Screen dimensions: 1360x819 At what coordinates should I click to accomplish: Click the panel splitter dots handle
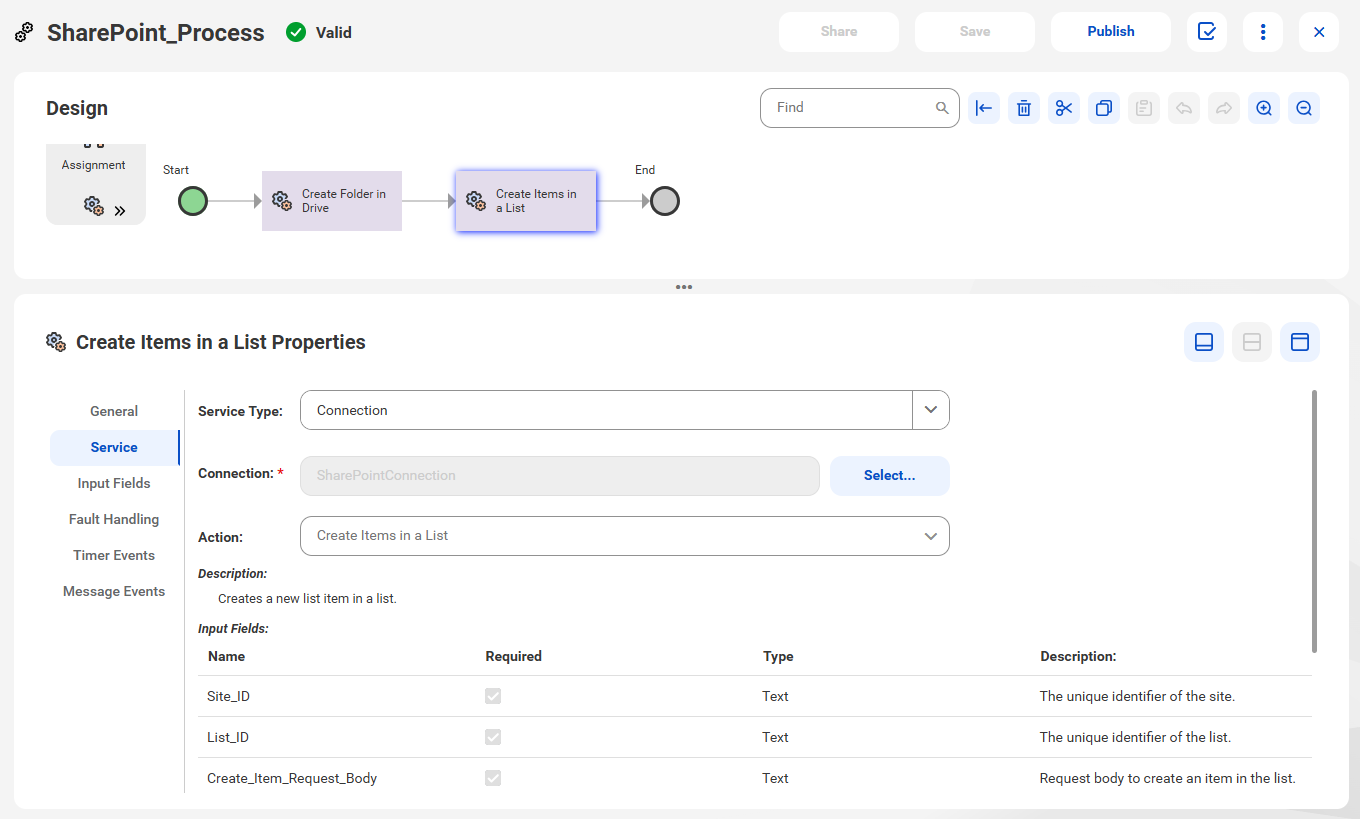[684, 287]
